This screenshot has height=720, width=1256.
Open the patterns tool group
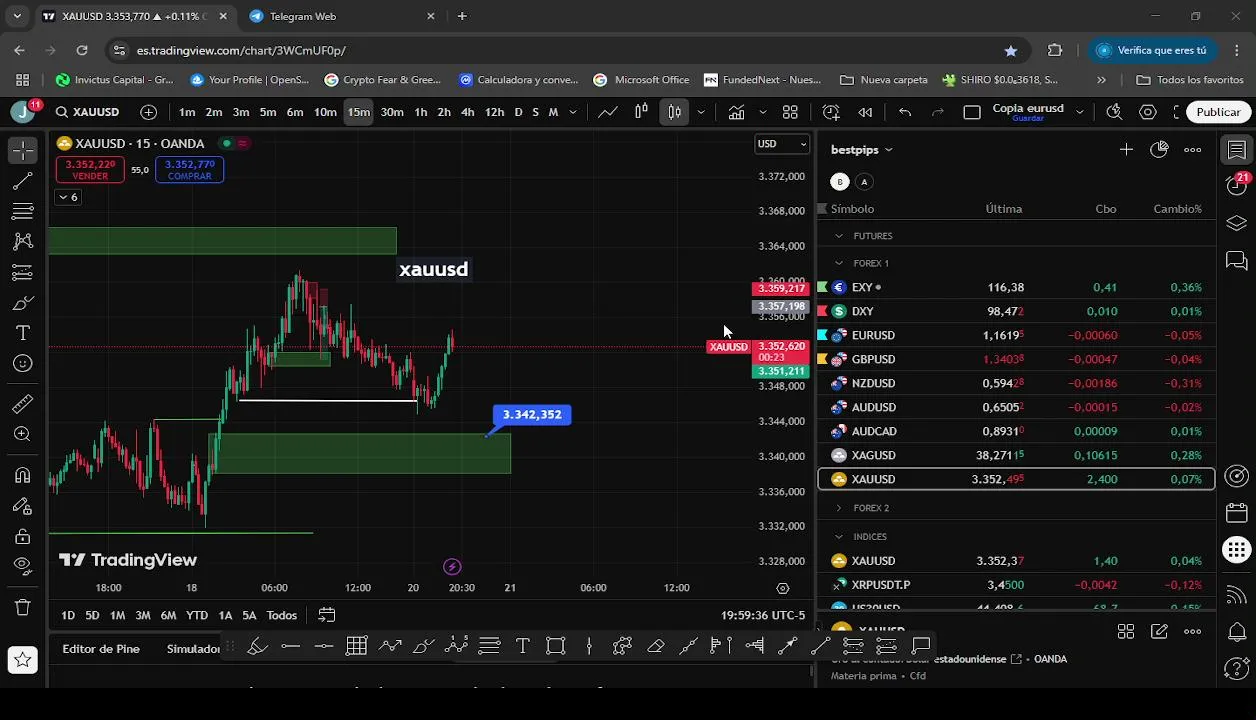(x=22, y=242)
